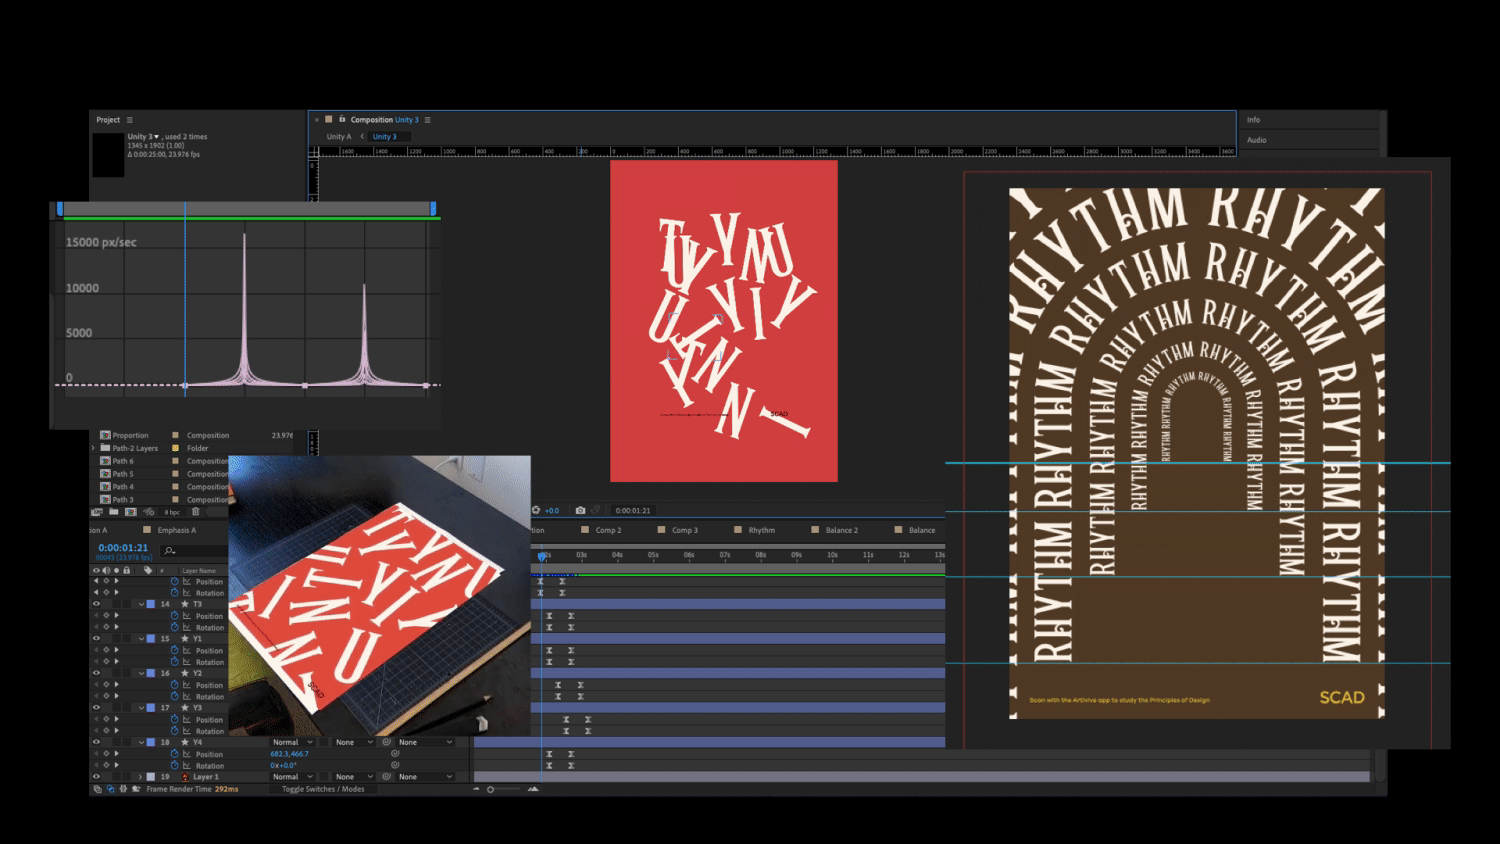Toggle the Composition viewer lock icon
The width and height of the screenshot is (1500, 844).
click(341, 120)
